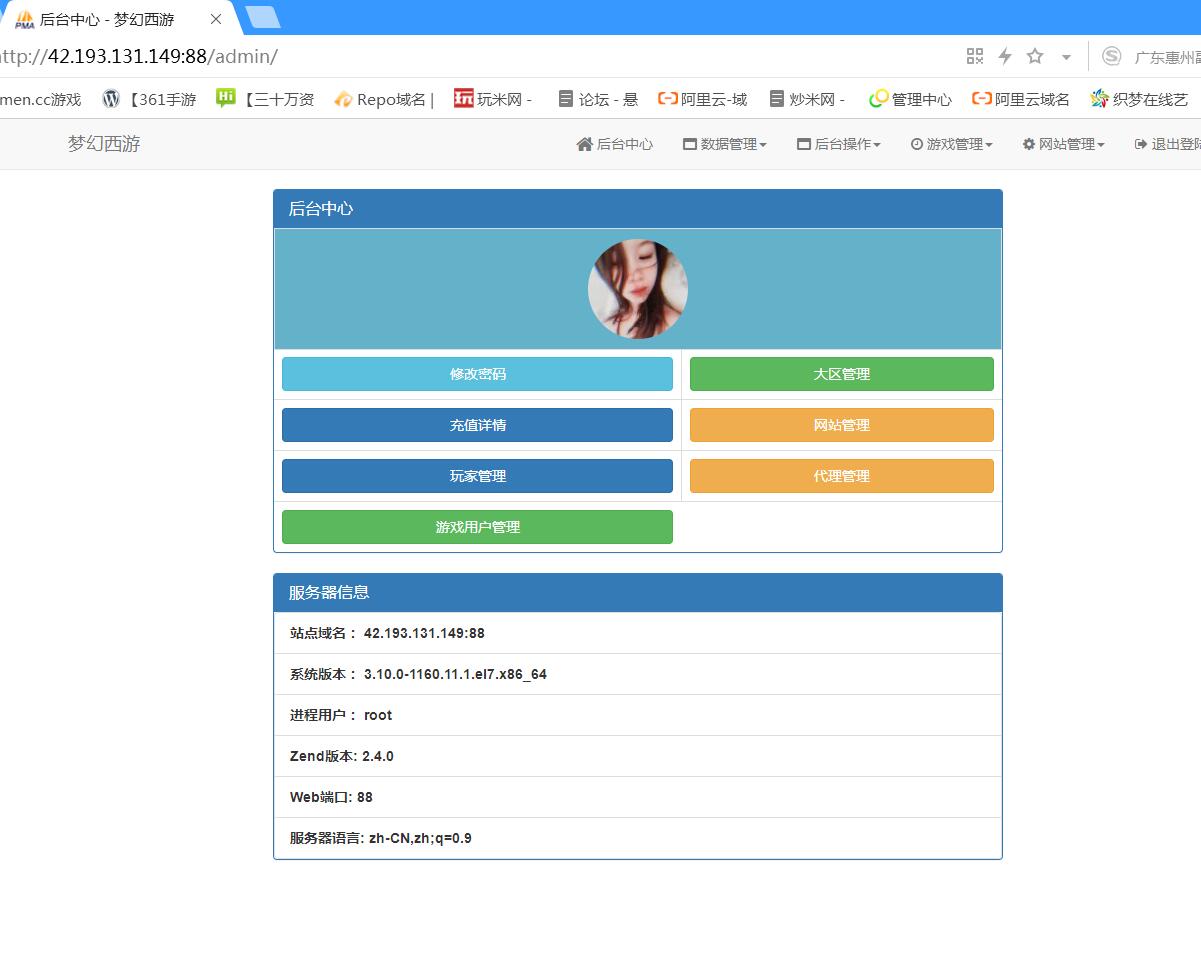Click the Sogou search engine icon
1201x967 pixels.
click(1111, 56)
